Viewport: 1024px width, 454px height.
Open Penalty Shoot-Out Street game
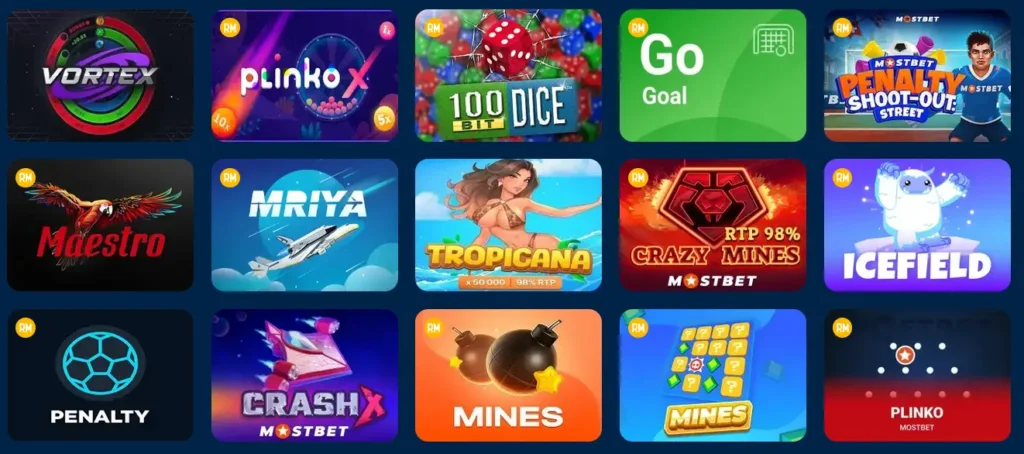(x=917, y=75)
